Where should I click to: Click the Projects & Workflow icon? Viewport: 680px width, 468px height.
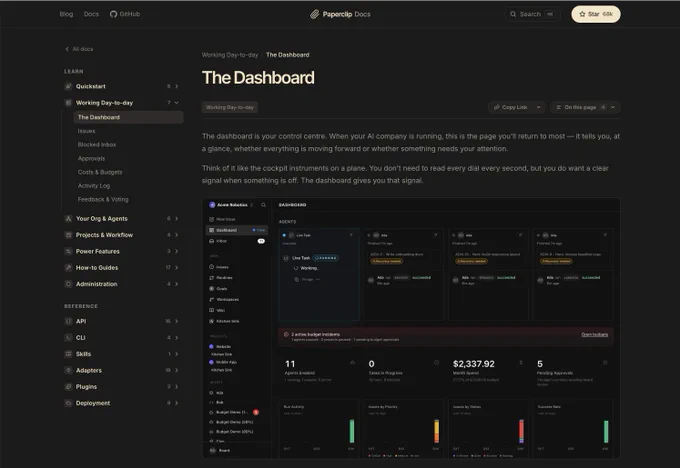68,235
